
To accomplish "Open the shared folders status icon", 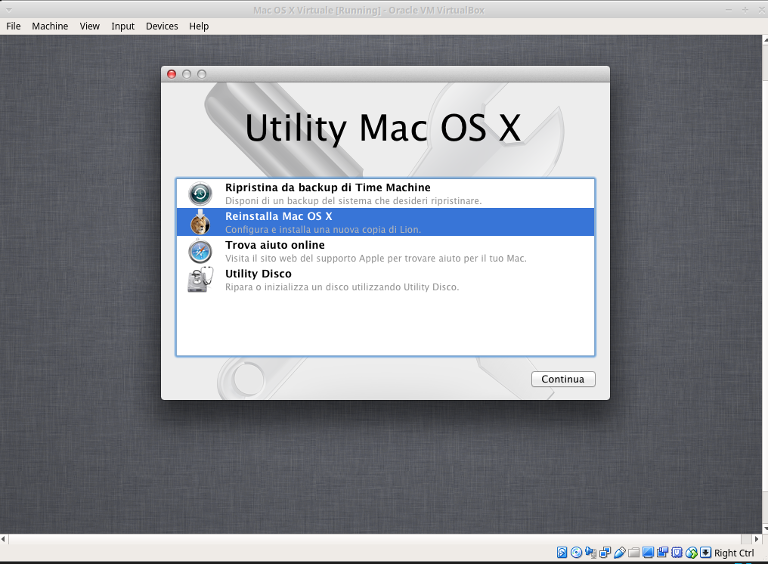I will coord(634,552).
